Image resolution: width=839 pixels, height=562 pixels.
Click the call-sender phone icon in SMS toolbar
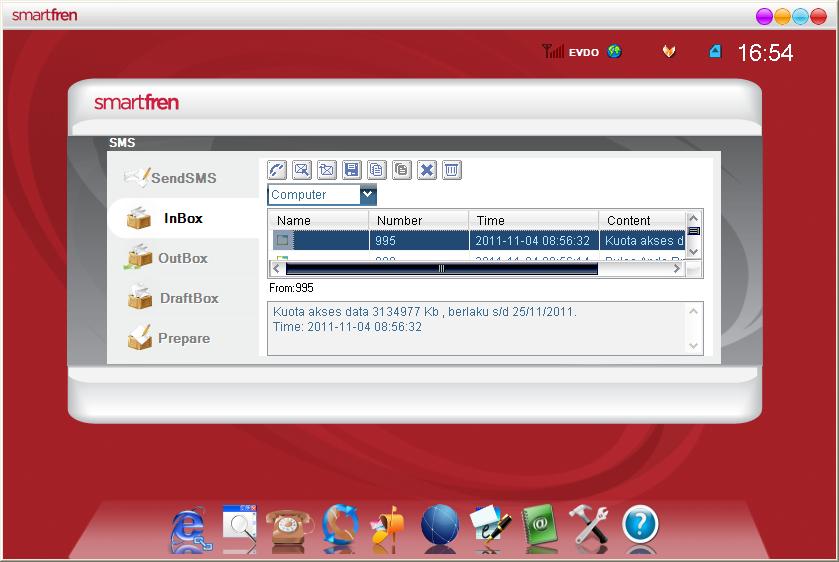point(277,170)
